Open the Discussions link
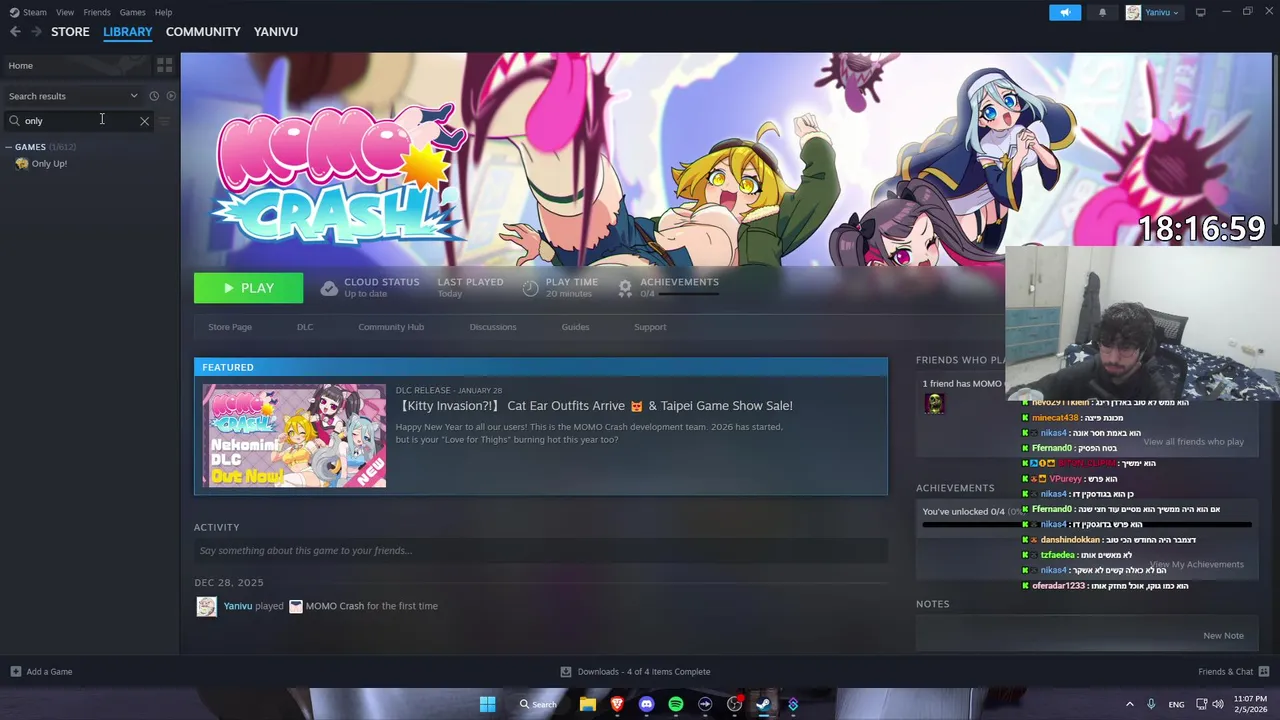The image size is (1280, 720). [x=493, y=327]
